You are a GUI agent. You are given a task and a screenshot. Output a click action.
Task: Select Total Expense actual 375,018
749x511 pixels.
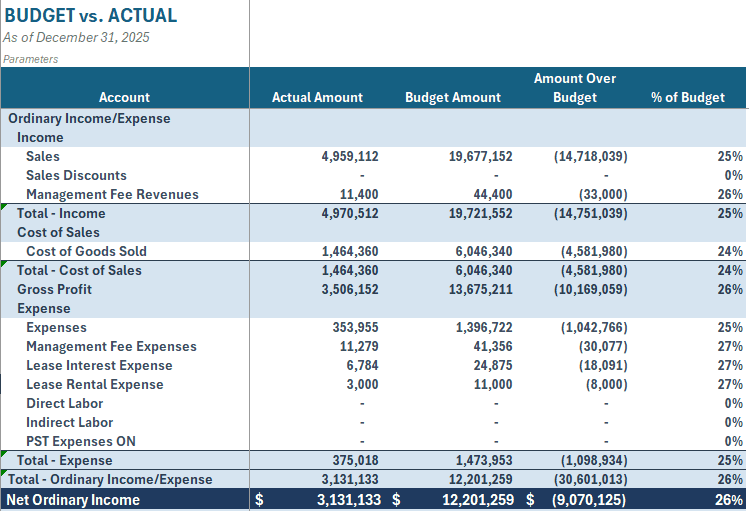pos(355,460)
